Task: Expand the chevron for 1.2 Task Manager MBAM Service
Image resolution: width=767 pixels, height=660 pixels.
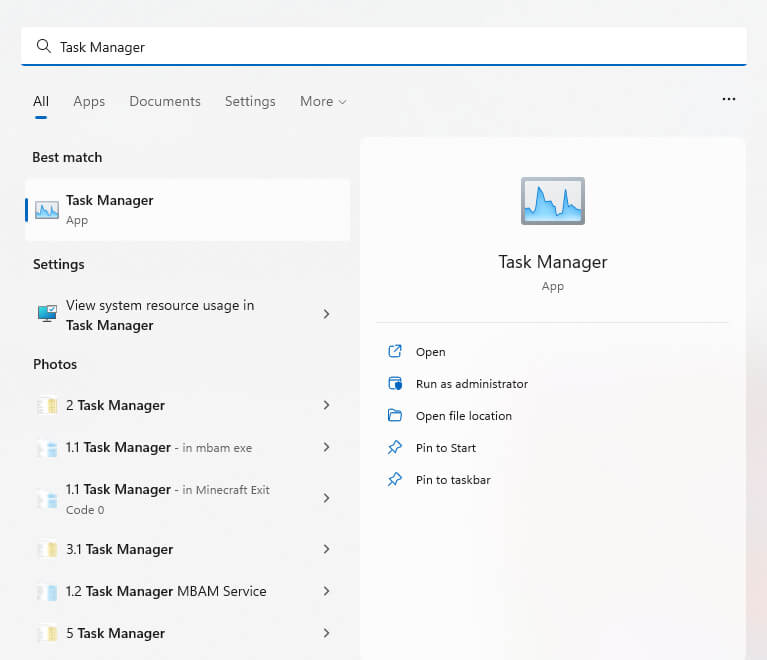Action: tap(326, 591)
